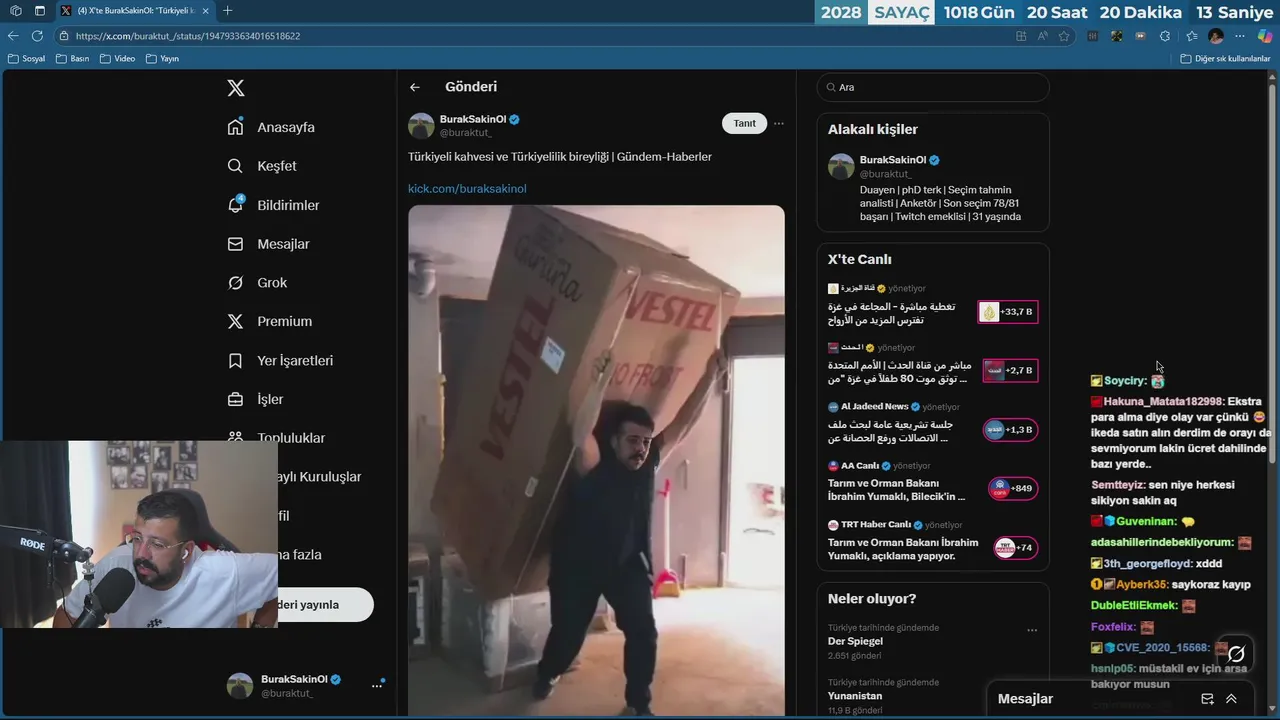
Task: Open the Copilot icon in the toolbar
Action: click(1265, 35)
